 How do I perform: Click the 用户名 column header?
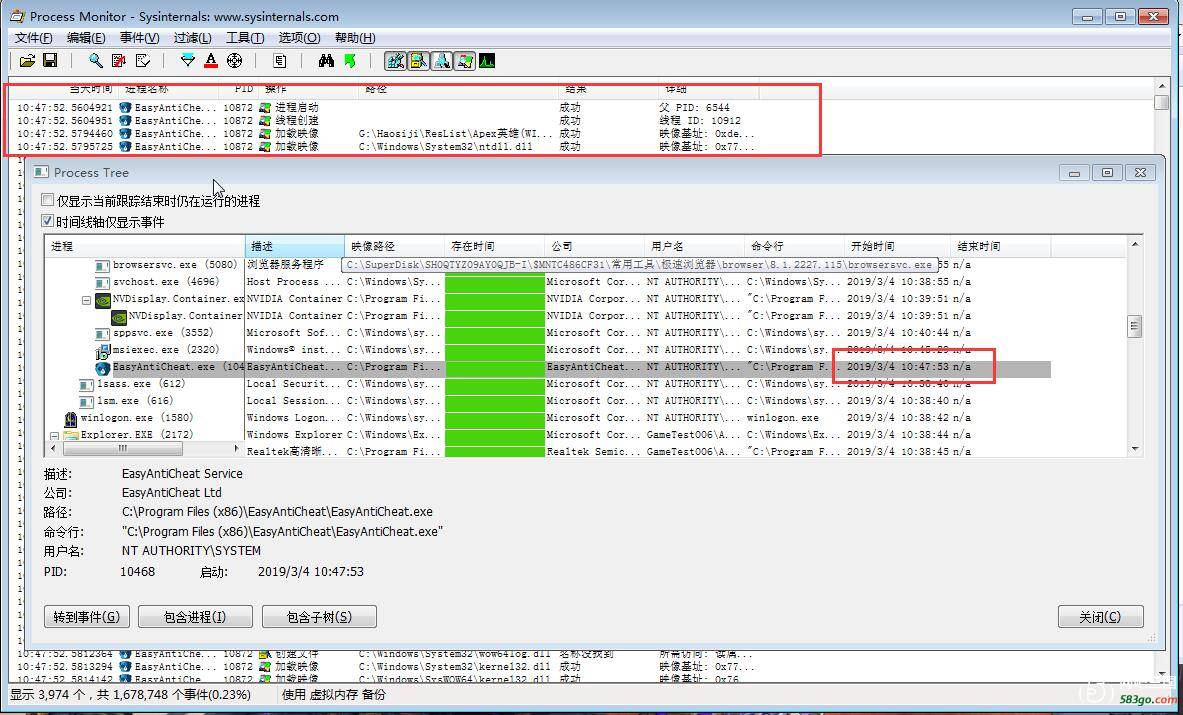pos(695,246)
